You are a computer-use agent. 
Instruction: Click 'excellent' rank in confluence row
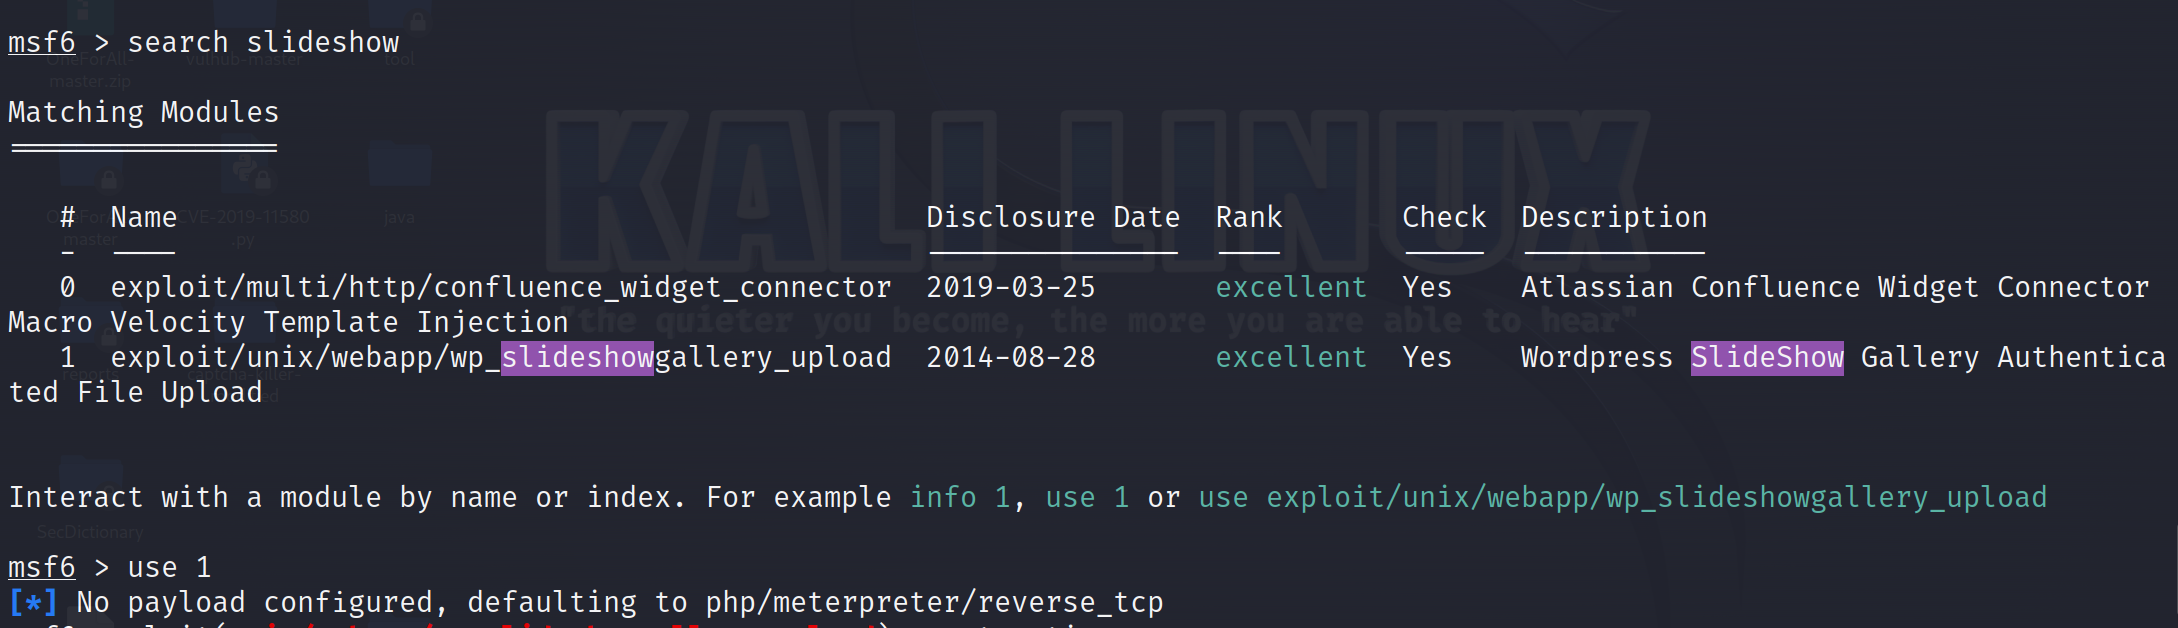pyautogui.click(x=1291, y=287)
